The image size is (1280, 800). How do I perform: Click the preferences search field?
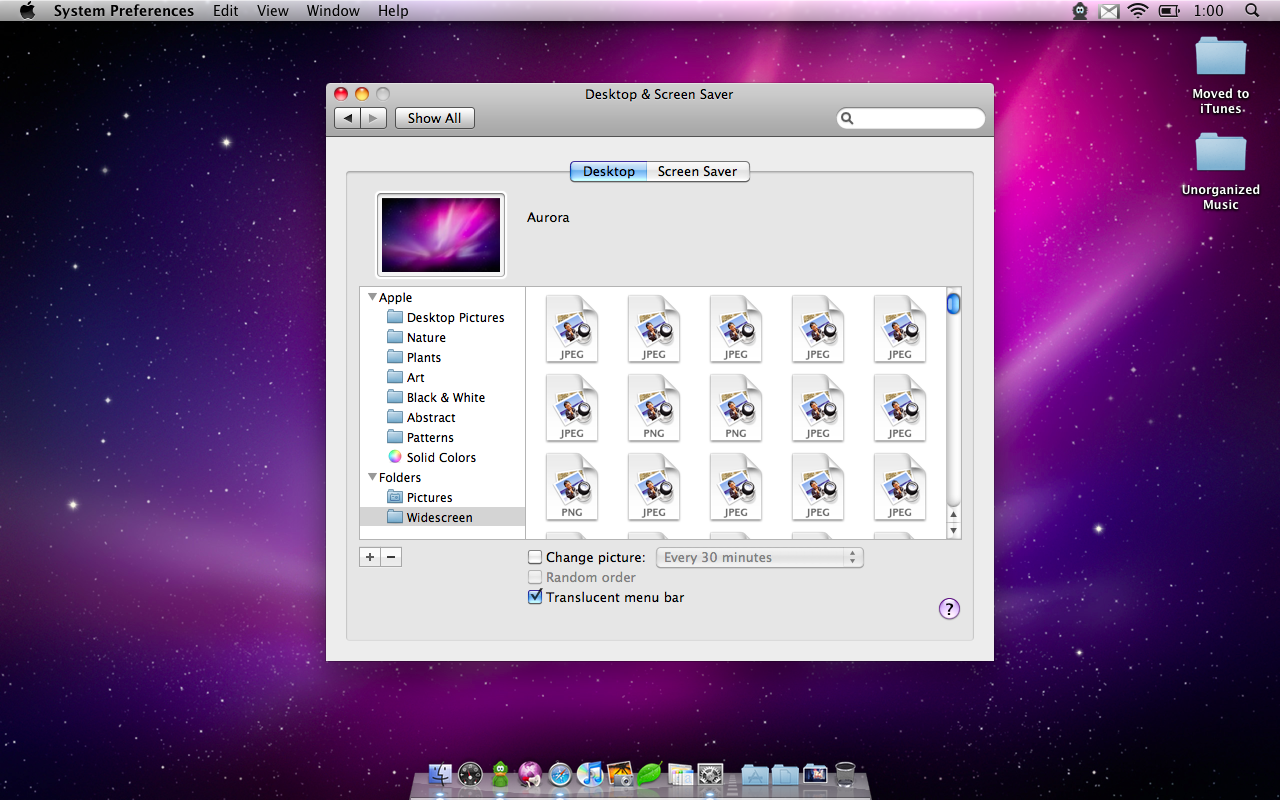point(911,118)
